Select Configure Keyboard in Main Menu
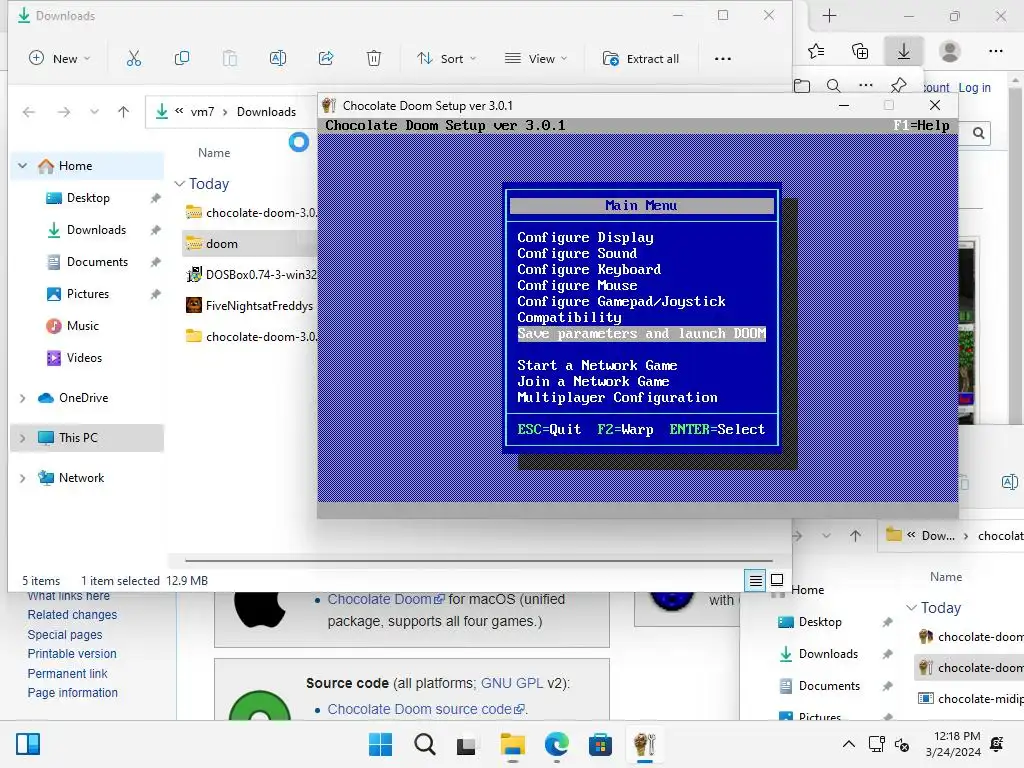This screenshot has height=768, width=1024. coord(589,269)
